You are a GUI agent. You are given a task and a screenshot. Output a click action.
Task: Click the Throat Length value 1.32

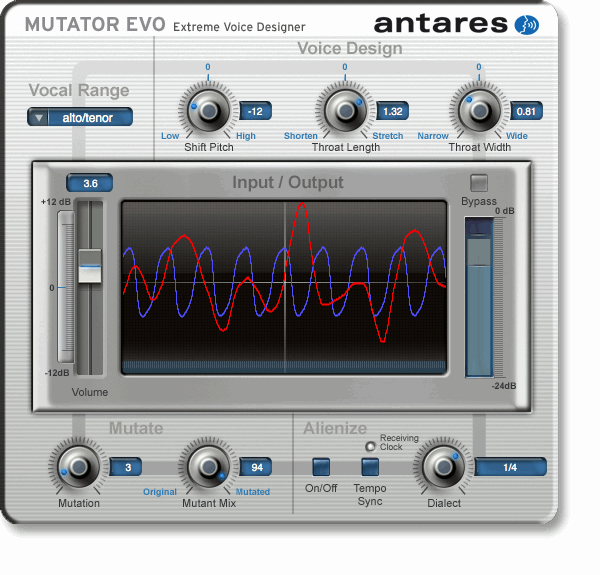pyautogui.click(x=393, y=112)
